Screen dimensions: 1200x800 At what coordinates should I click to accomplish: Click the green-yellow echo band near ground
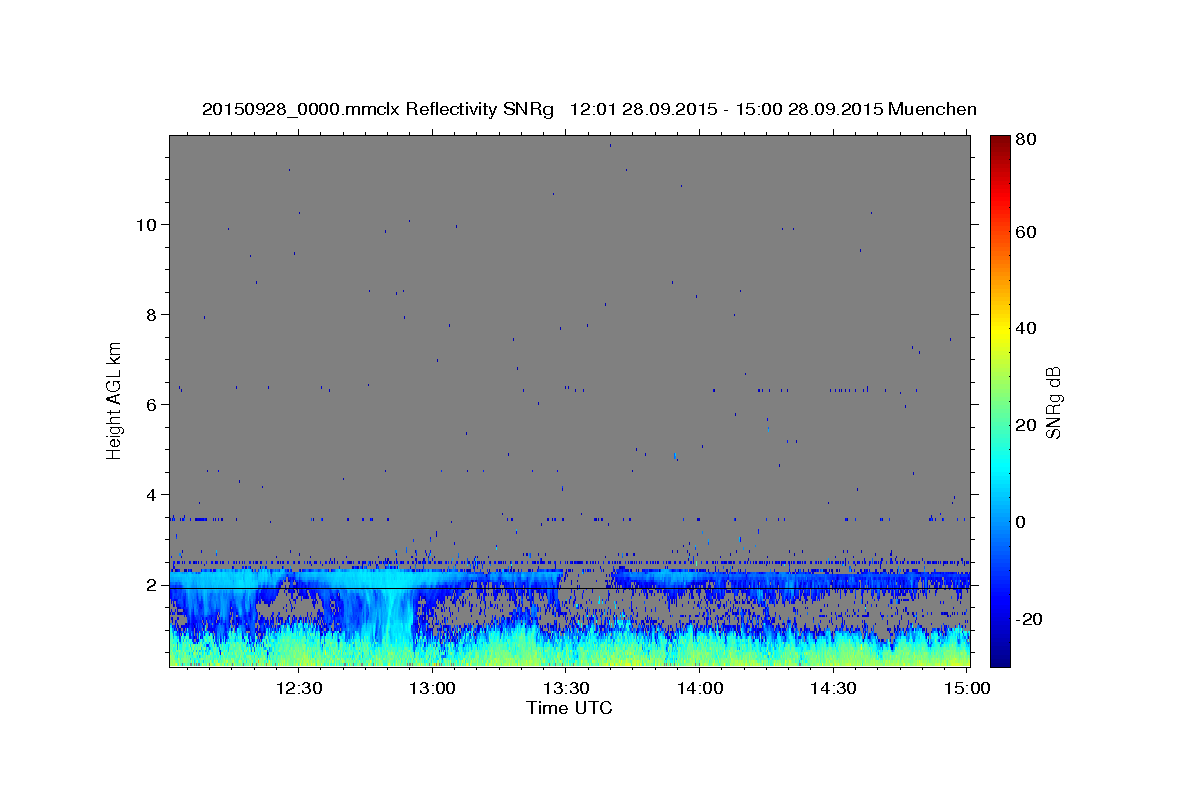(x=569, y=652)
